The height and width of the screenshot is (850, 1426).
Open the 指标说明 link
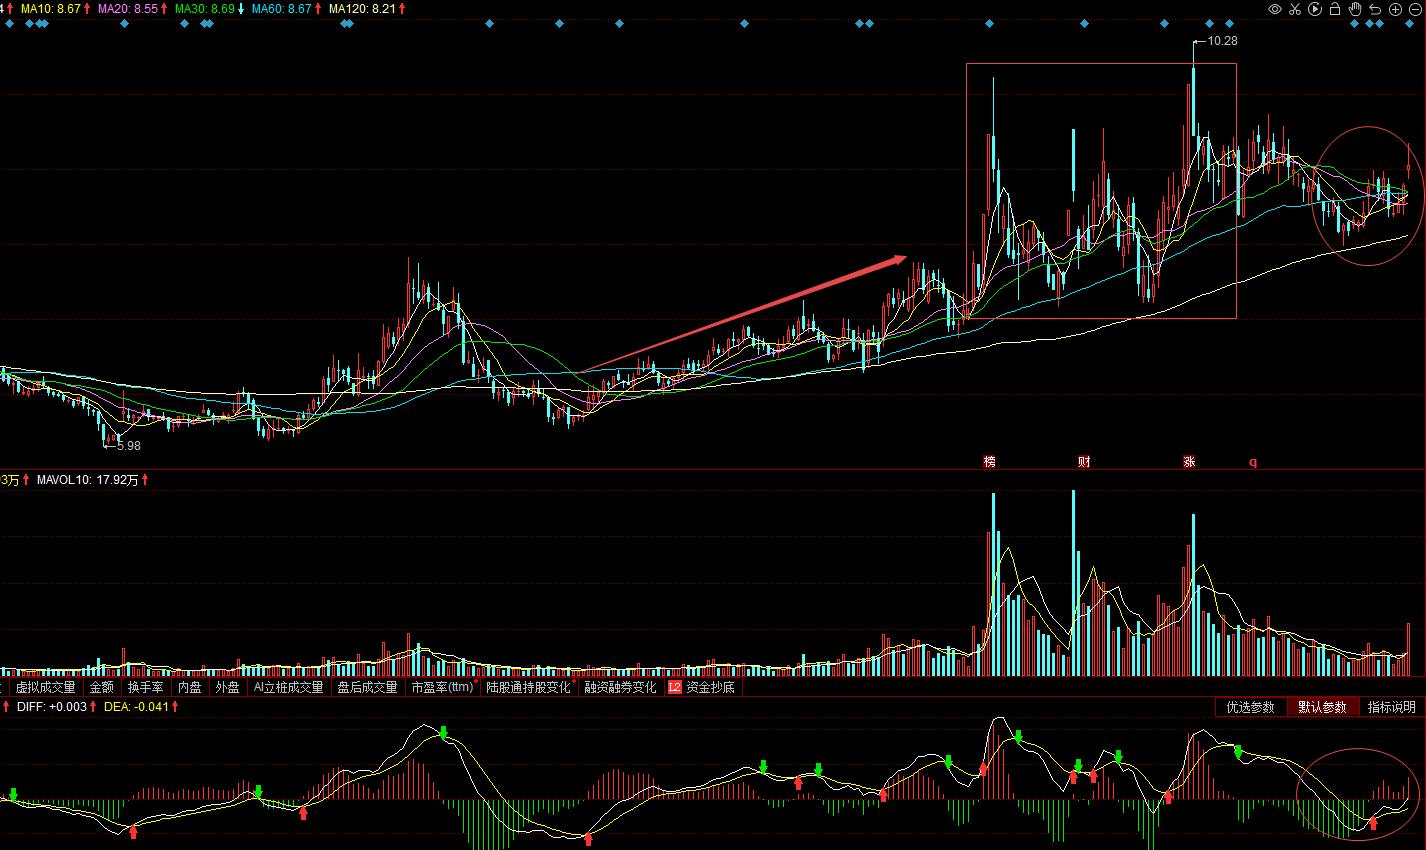pos(1392,707)
